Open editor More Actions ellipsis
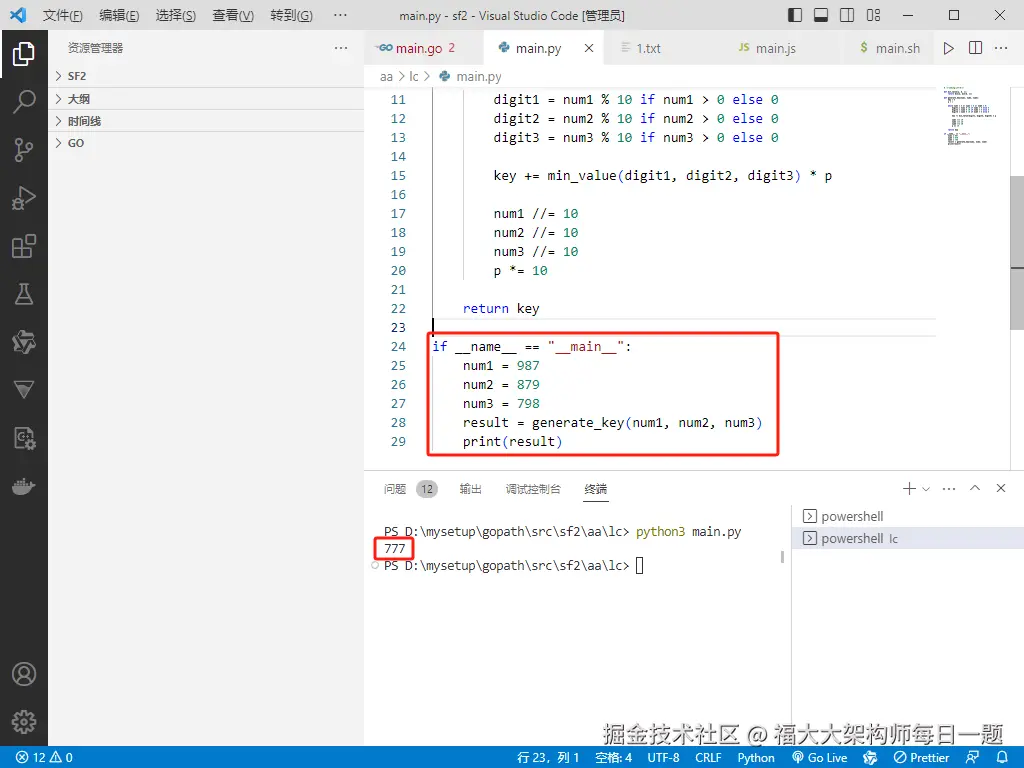The image size is (1024, 768). pyautogui.click(x=1000, y=48)
